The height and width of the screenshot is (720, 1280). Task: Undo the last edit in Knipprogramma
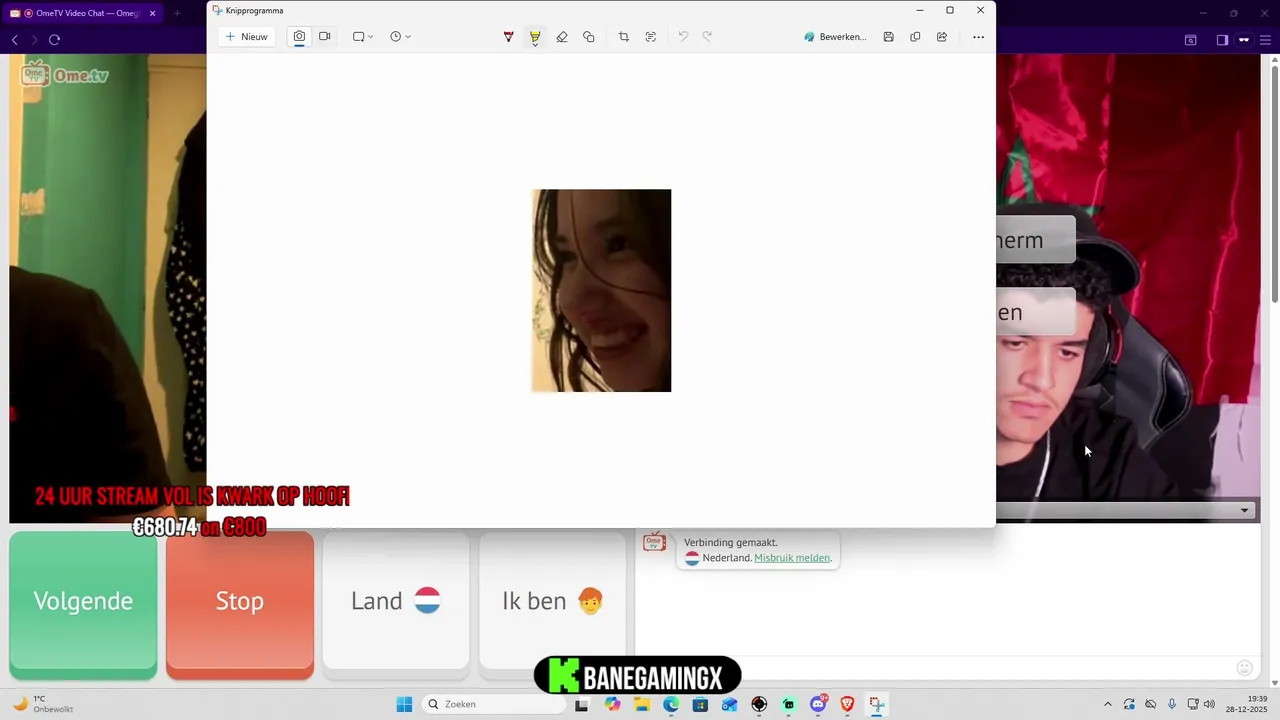(x=683, y=37)
